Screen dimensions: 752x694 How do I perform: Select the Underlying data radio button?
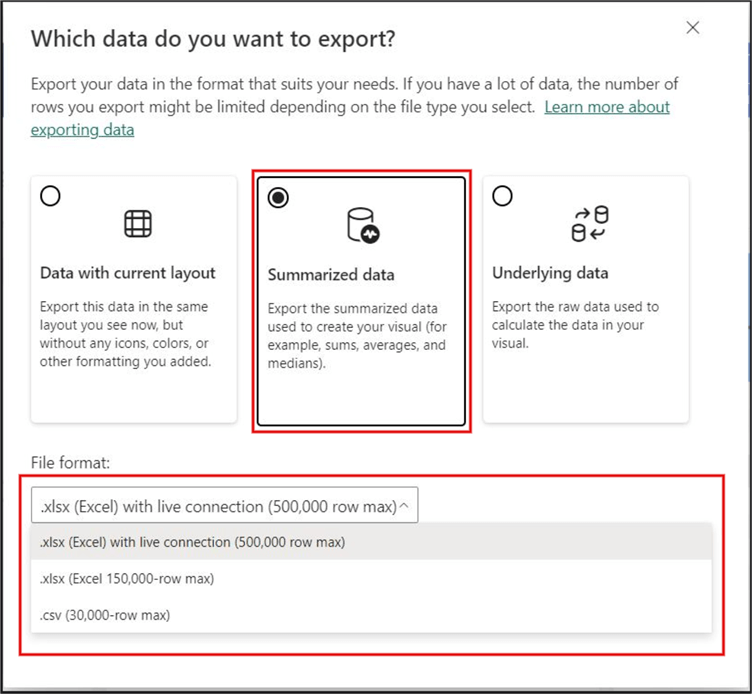tap(502, 196)
